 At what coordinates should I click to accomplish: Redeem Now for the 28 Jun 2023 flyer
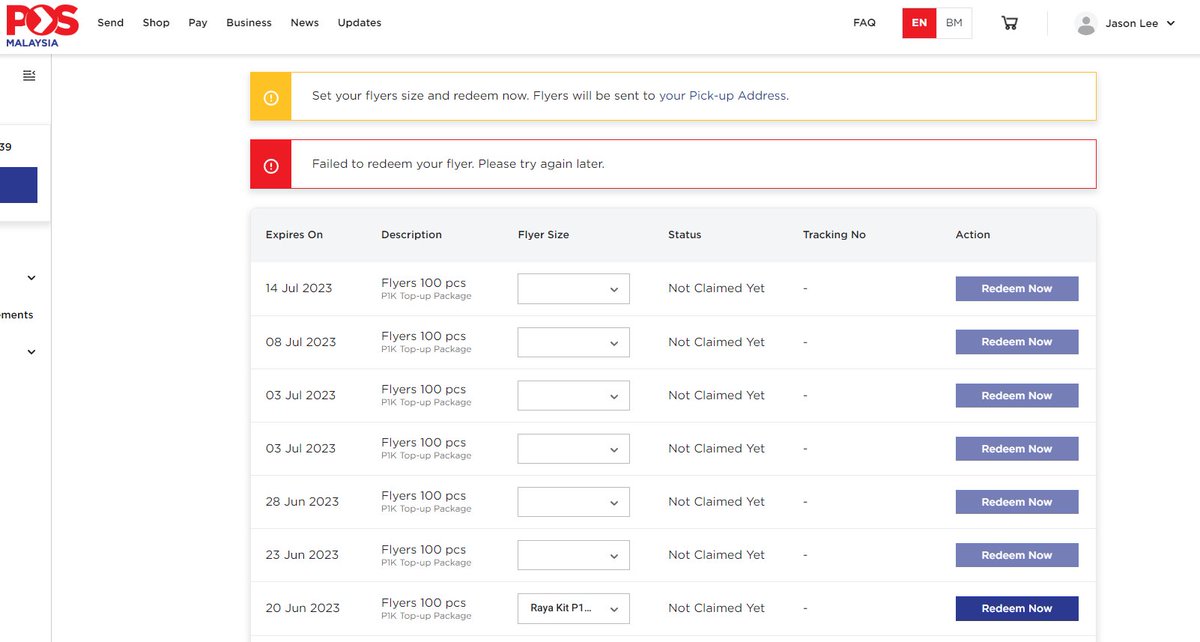[1017, 502]
